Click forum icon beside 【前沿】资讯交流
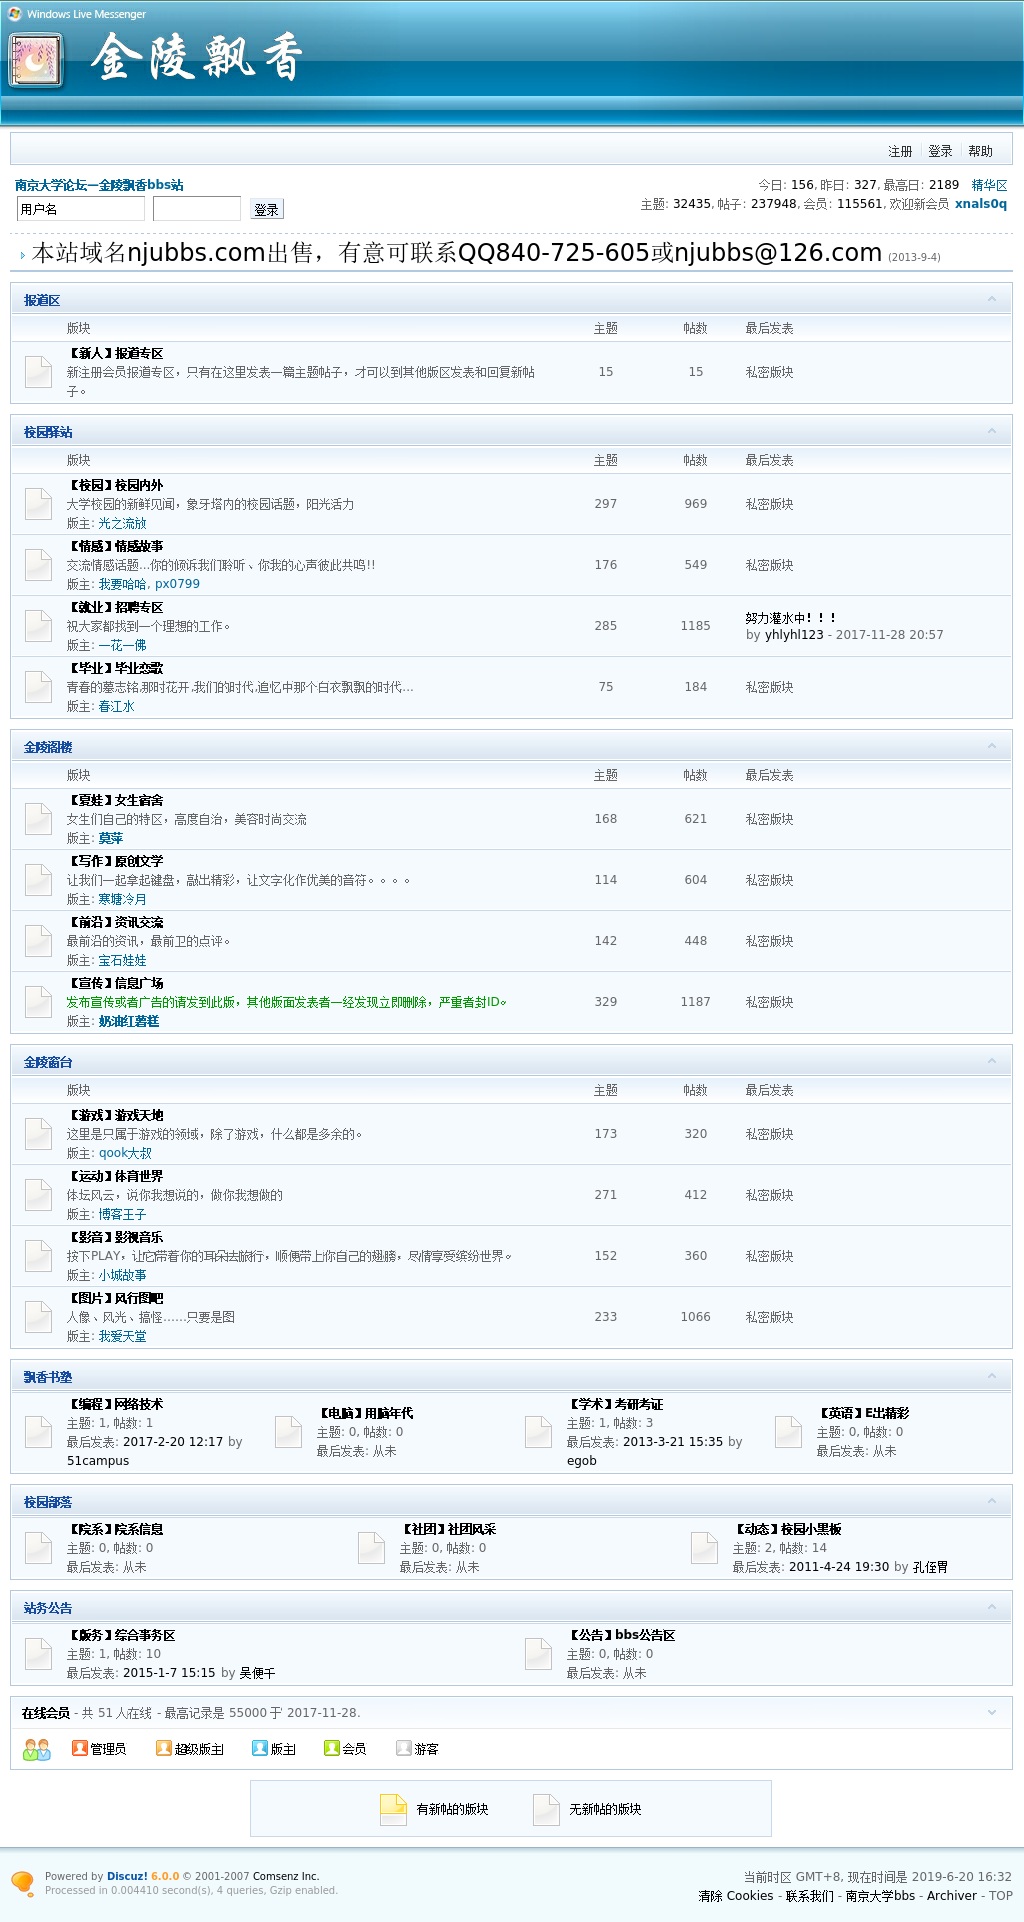This screenshot has width=1024, height=1922. (38, 941)
